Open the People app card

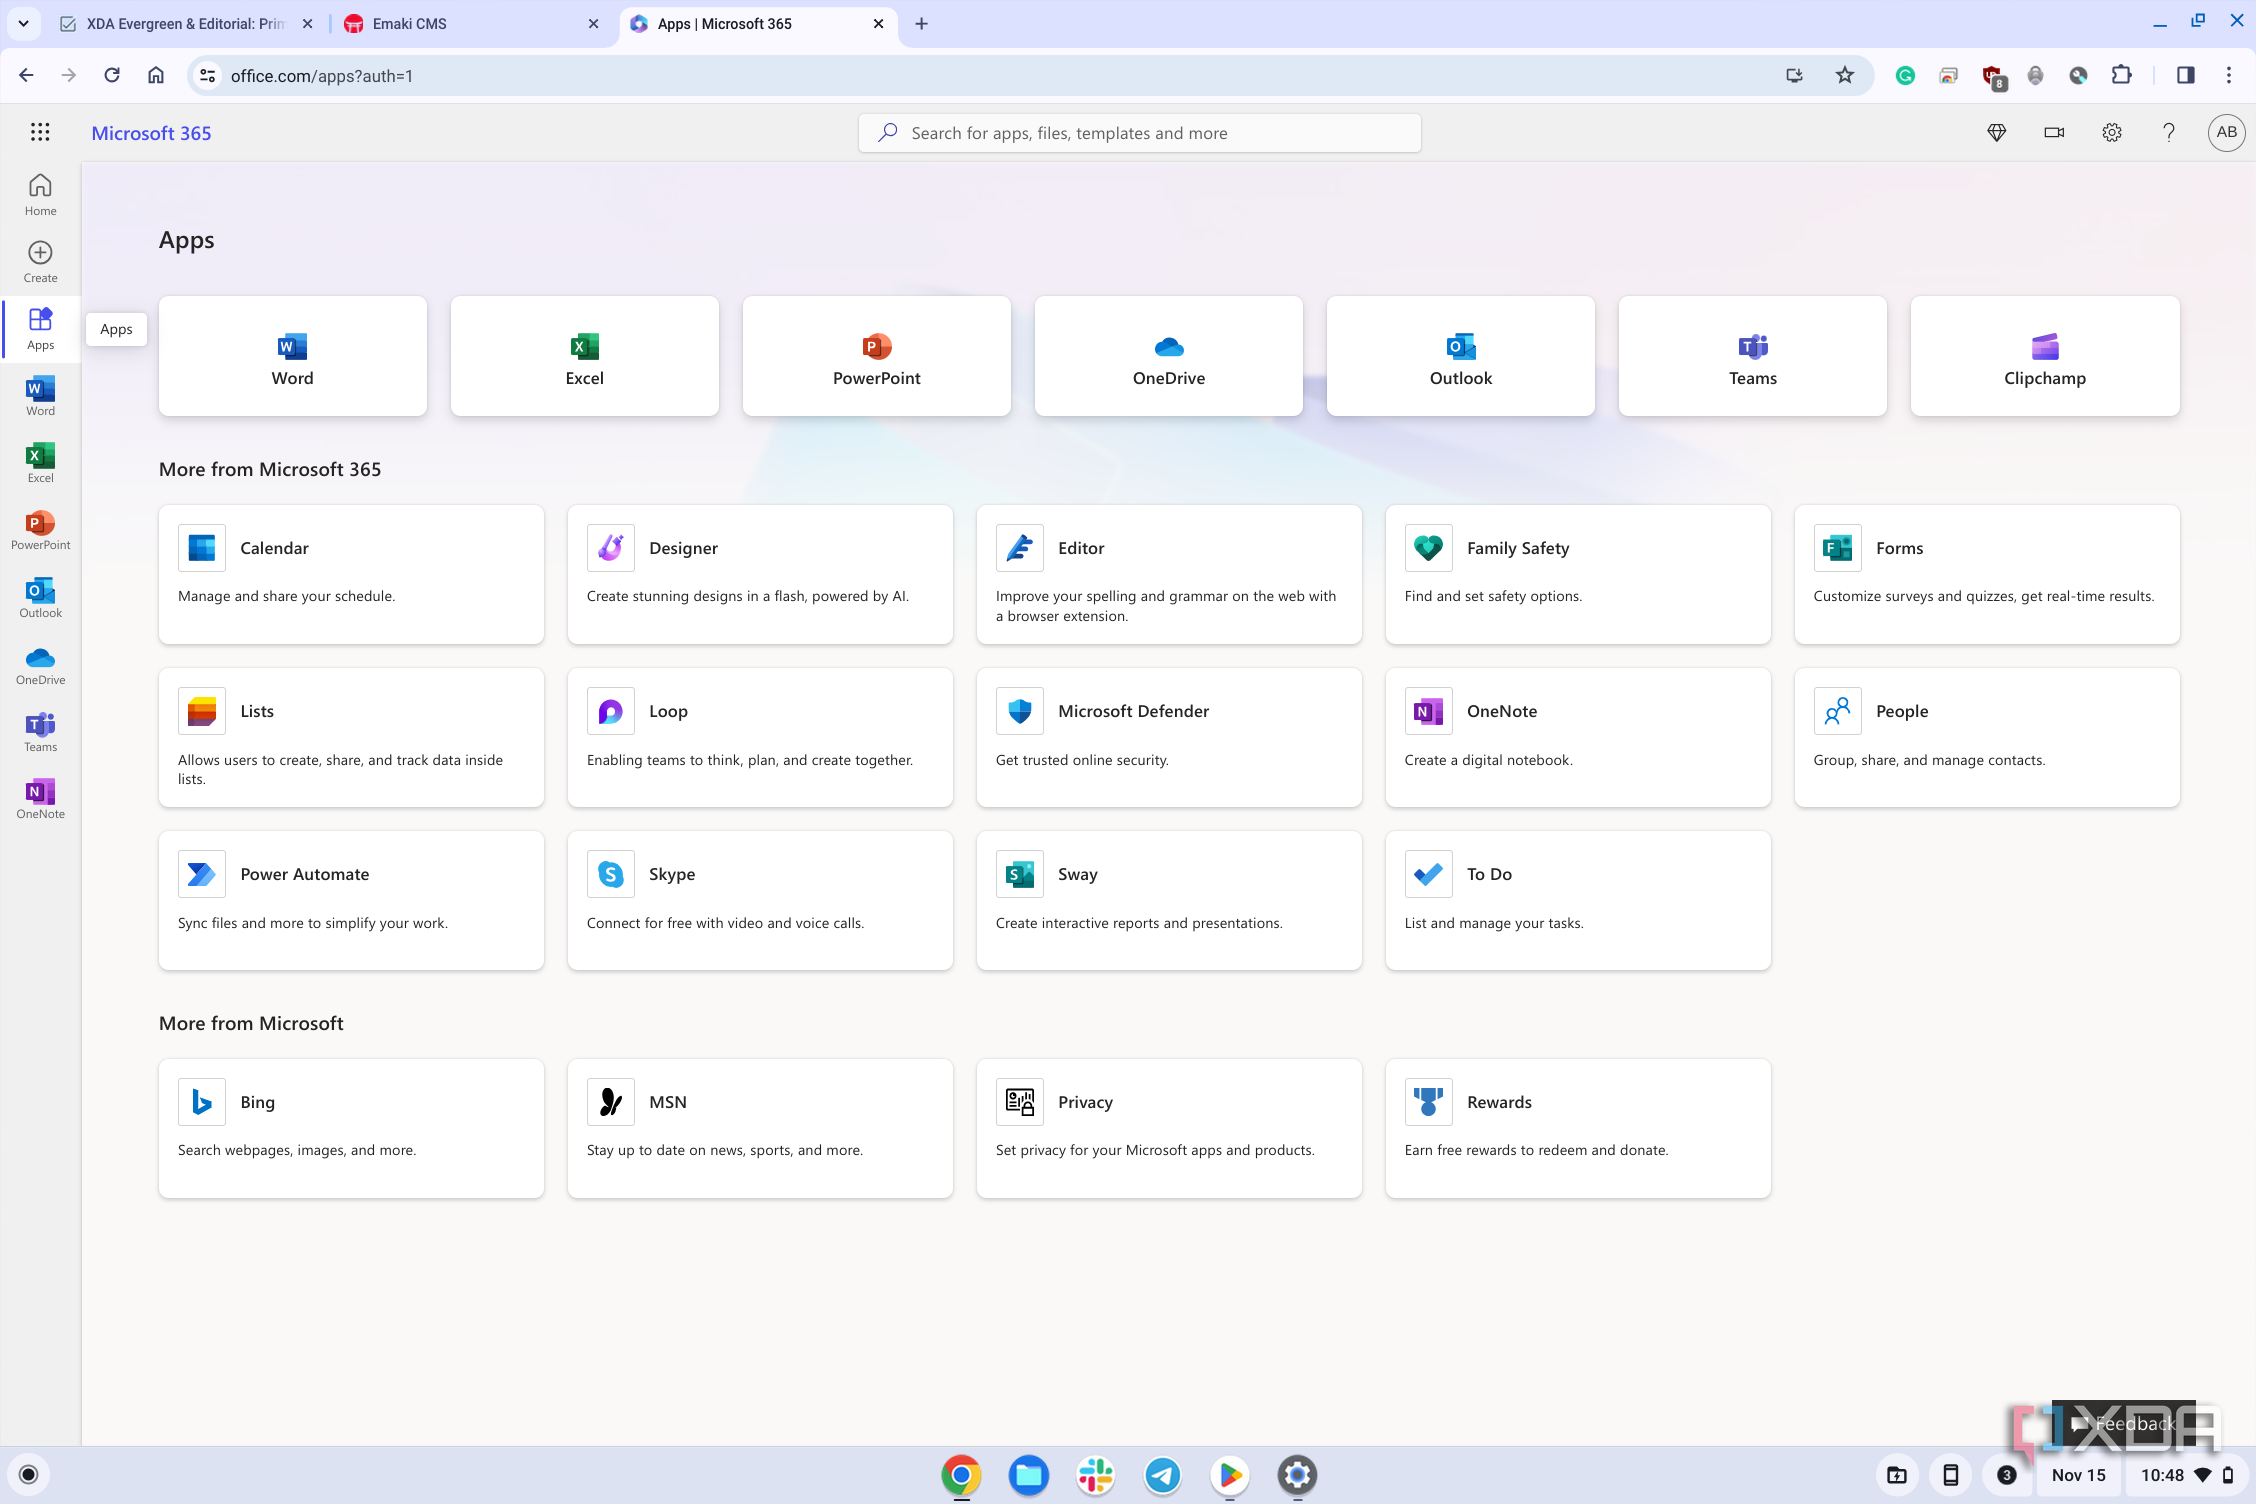pyautogui.click(x=1987, y=738)
